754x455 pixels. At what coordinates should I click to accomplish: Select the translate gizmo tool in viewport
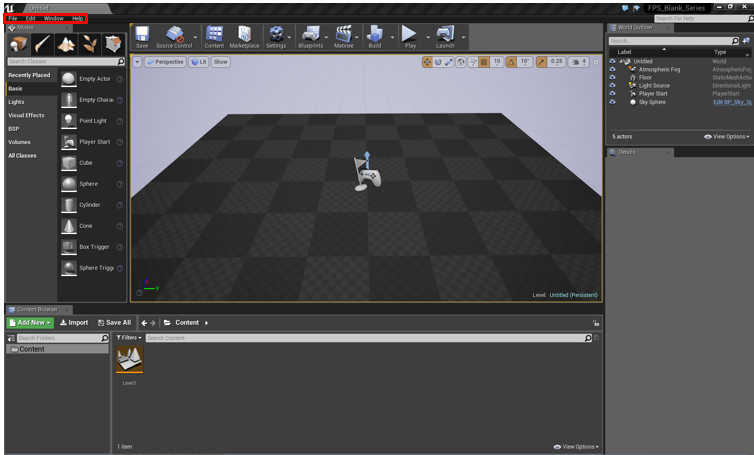(x=427, y=62)
